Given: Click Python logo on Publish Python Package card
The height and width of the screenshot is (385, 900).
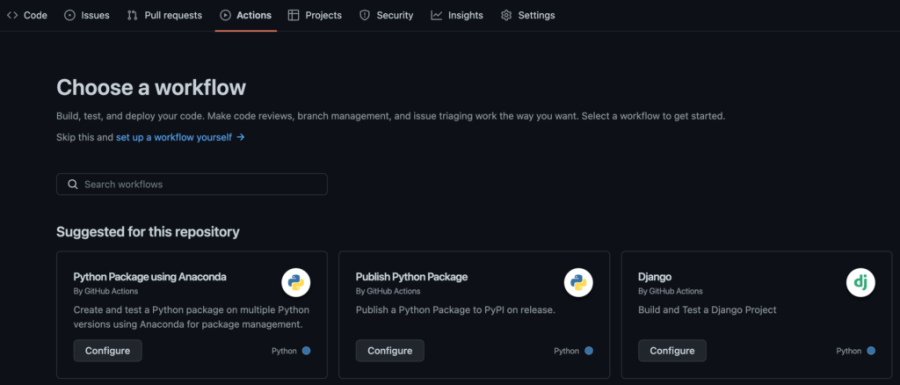Looking at the screenshot, I should 578,282.
